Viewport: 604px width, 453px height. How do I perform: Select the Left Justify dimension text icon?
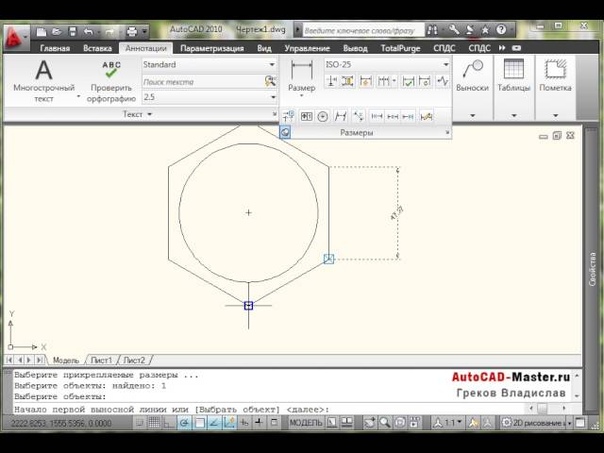(x=376, y=116)
